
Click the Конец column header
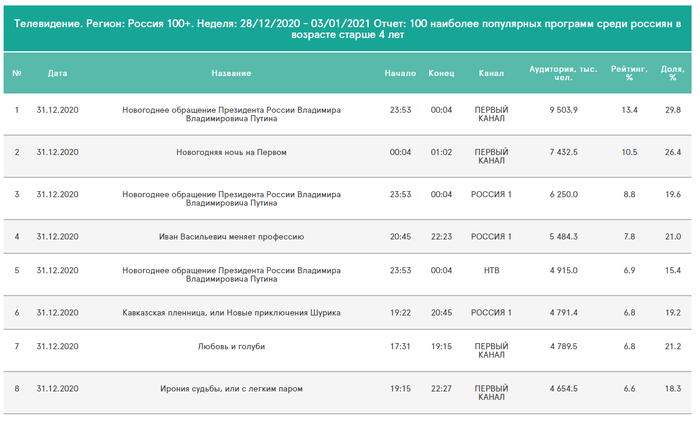click(441, 73)
